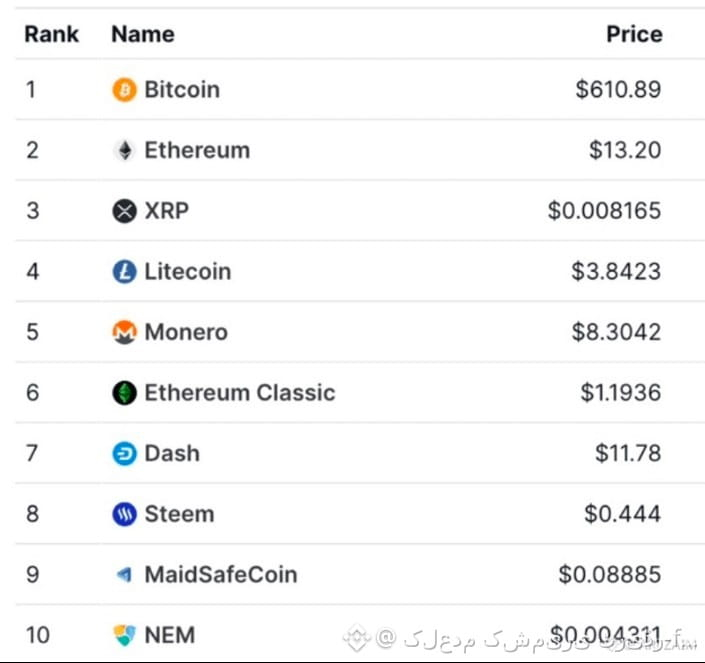Click the orange Bitcoin logo icon

[124, 89]
